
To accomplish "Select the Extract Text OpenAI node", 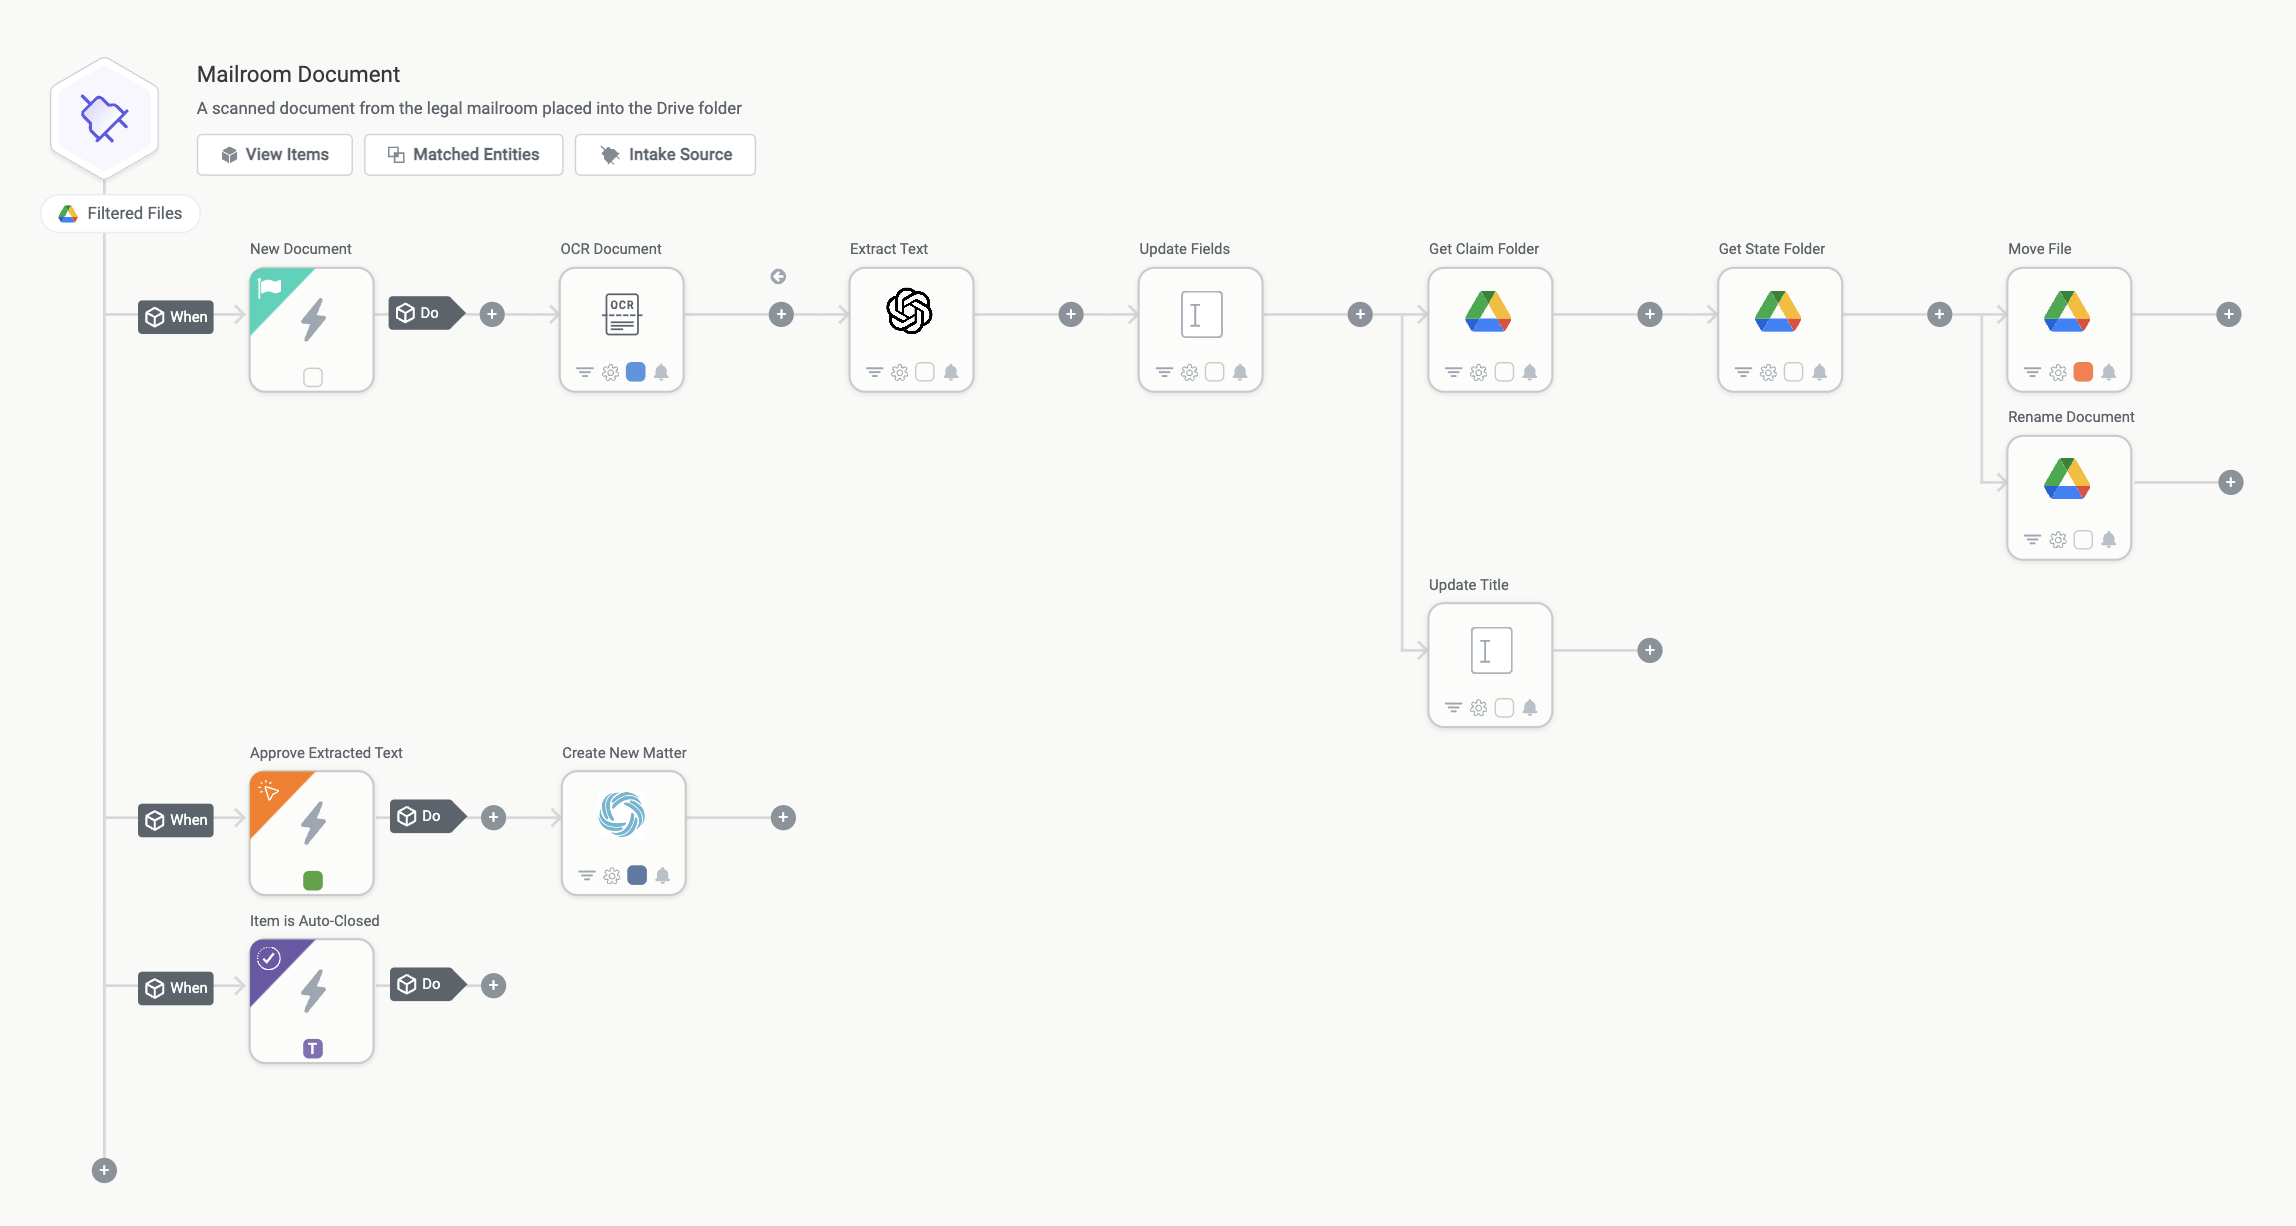I will coord(910,329).
